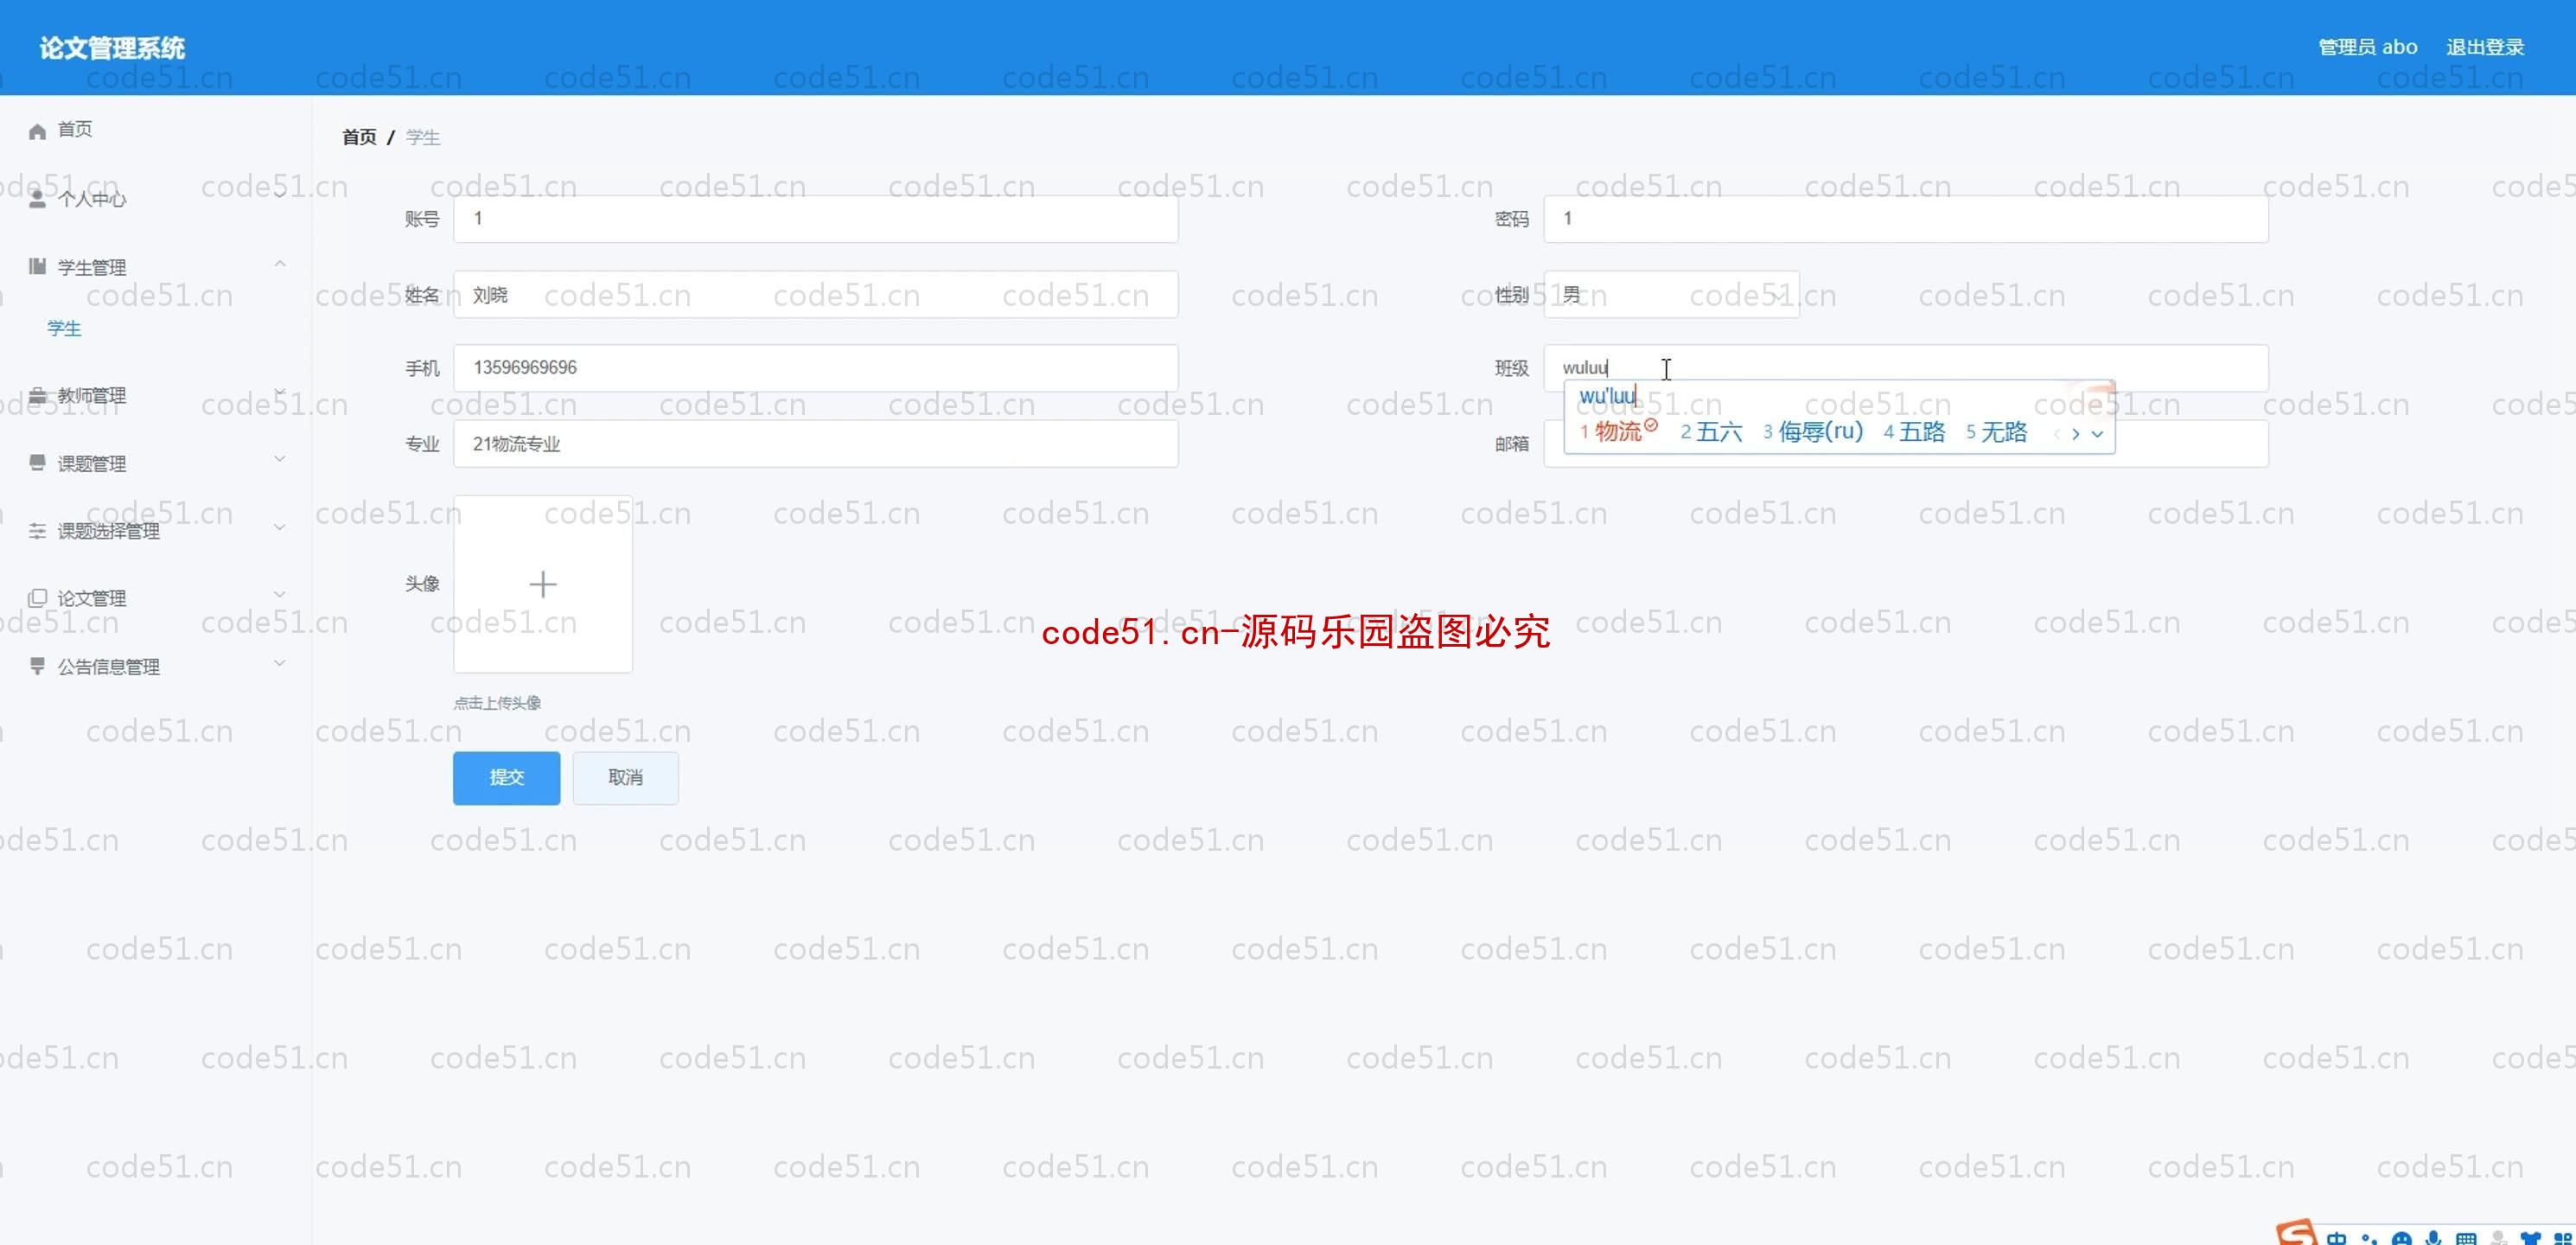Choose IME candidate 1 物流
The height and width of the screenshot is (1245, 2576).
point(1618,431)
